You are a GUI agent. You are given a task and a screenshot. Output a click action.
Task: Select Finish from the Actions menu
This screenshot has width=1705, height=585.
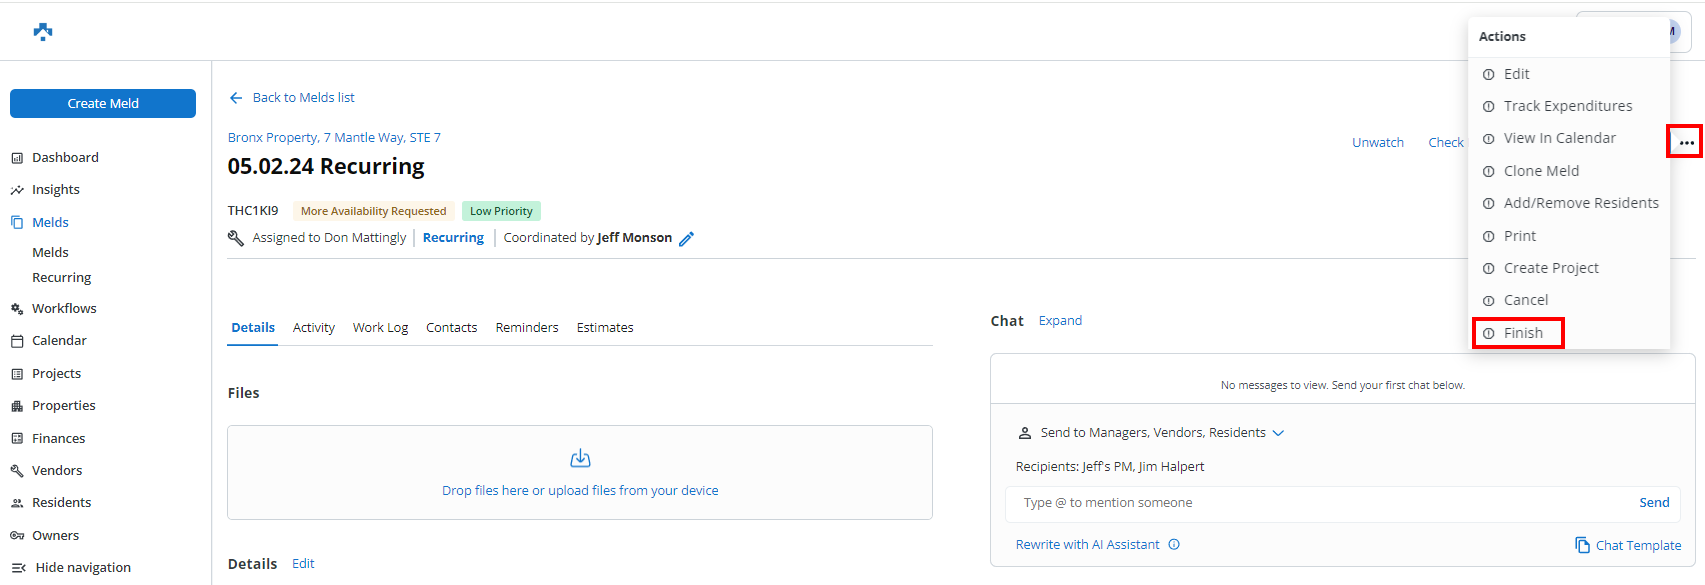pyautogui.click(x=1522, y=333)
